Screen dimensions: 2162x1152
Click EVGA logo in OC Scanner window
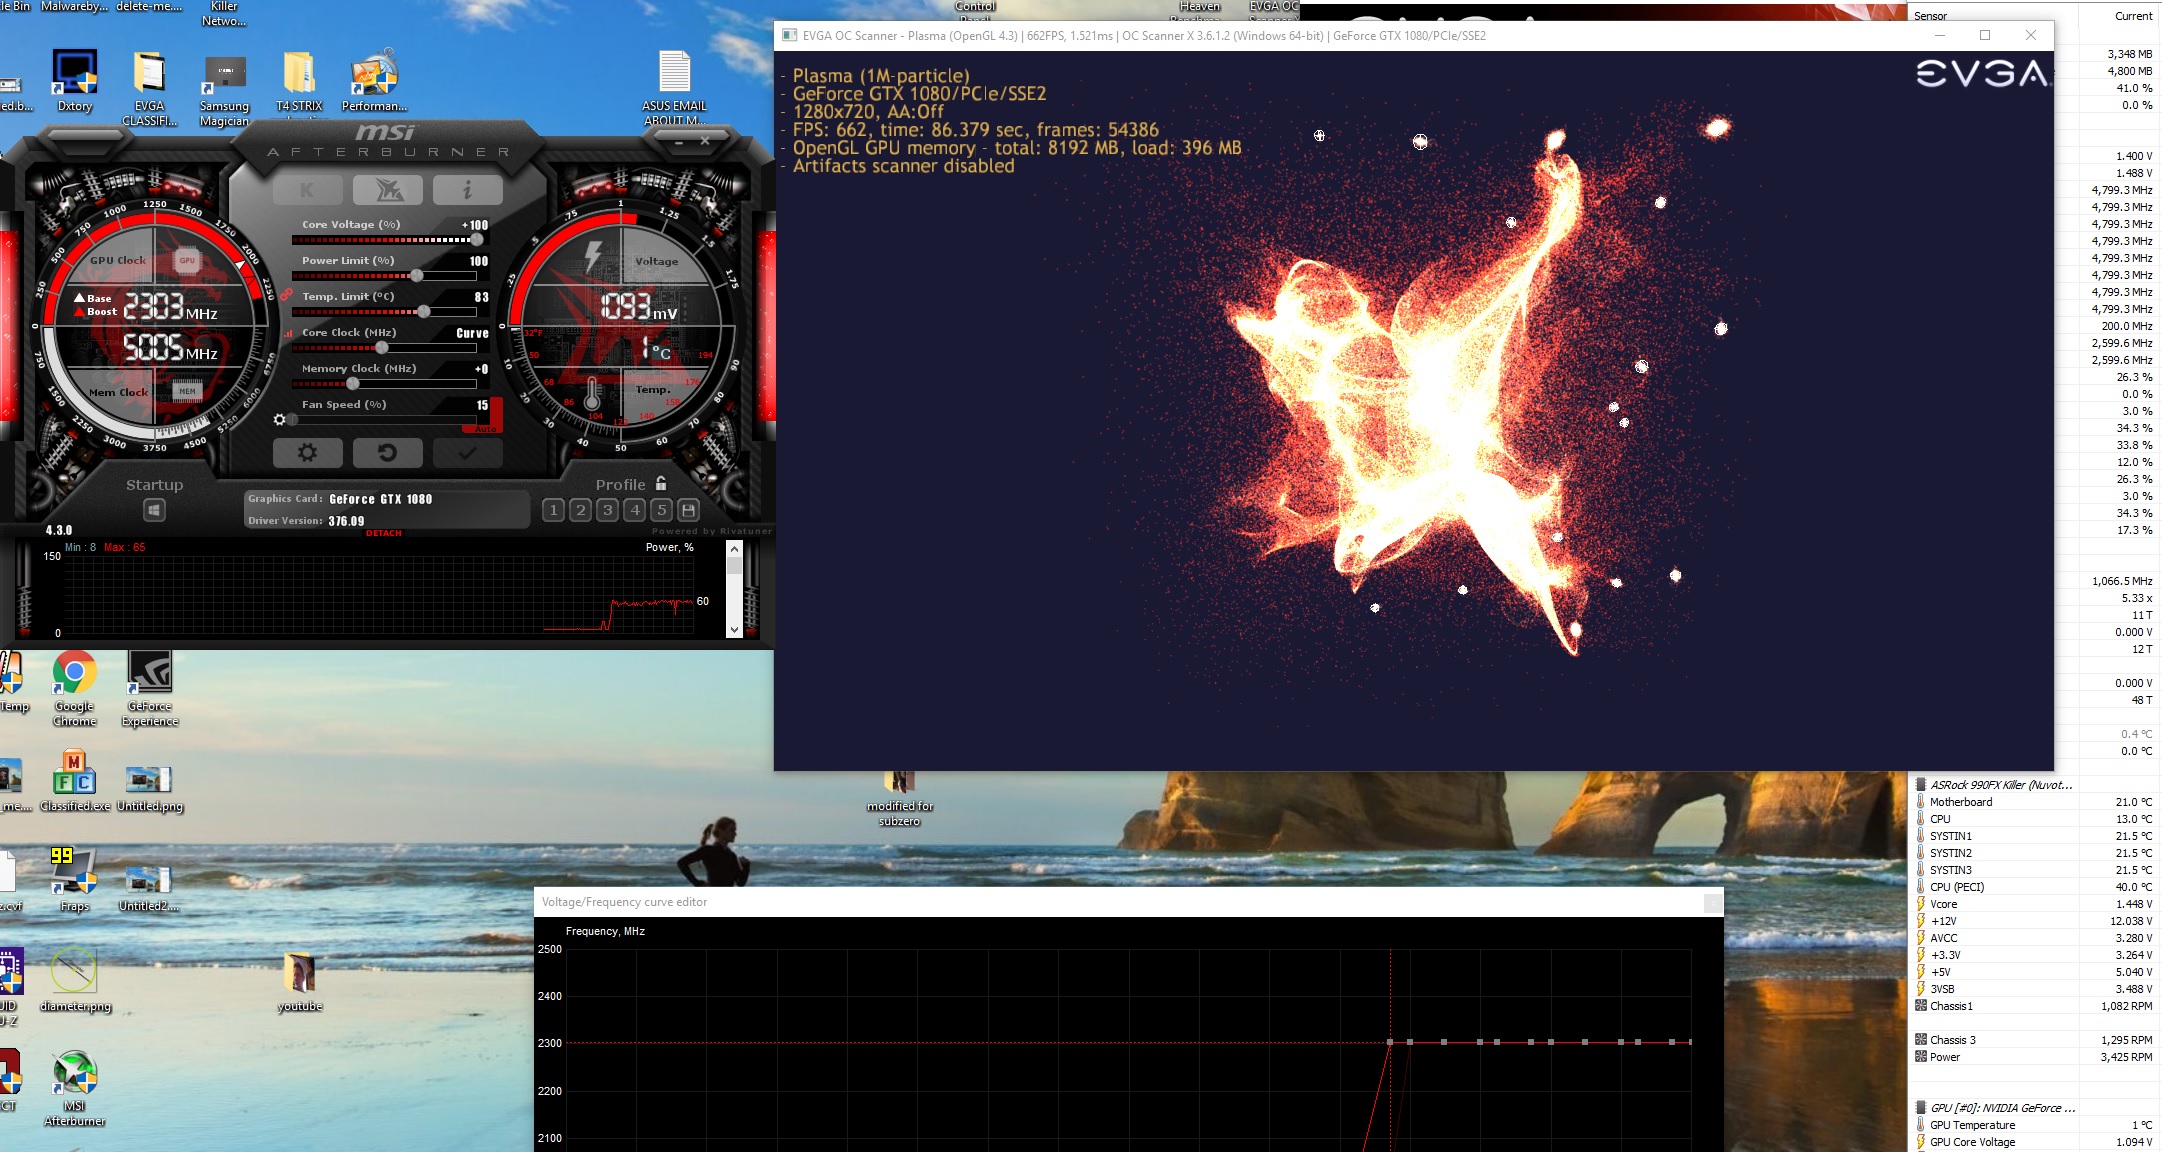tap(1981, 73)
